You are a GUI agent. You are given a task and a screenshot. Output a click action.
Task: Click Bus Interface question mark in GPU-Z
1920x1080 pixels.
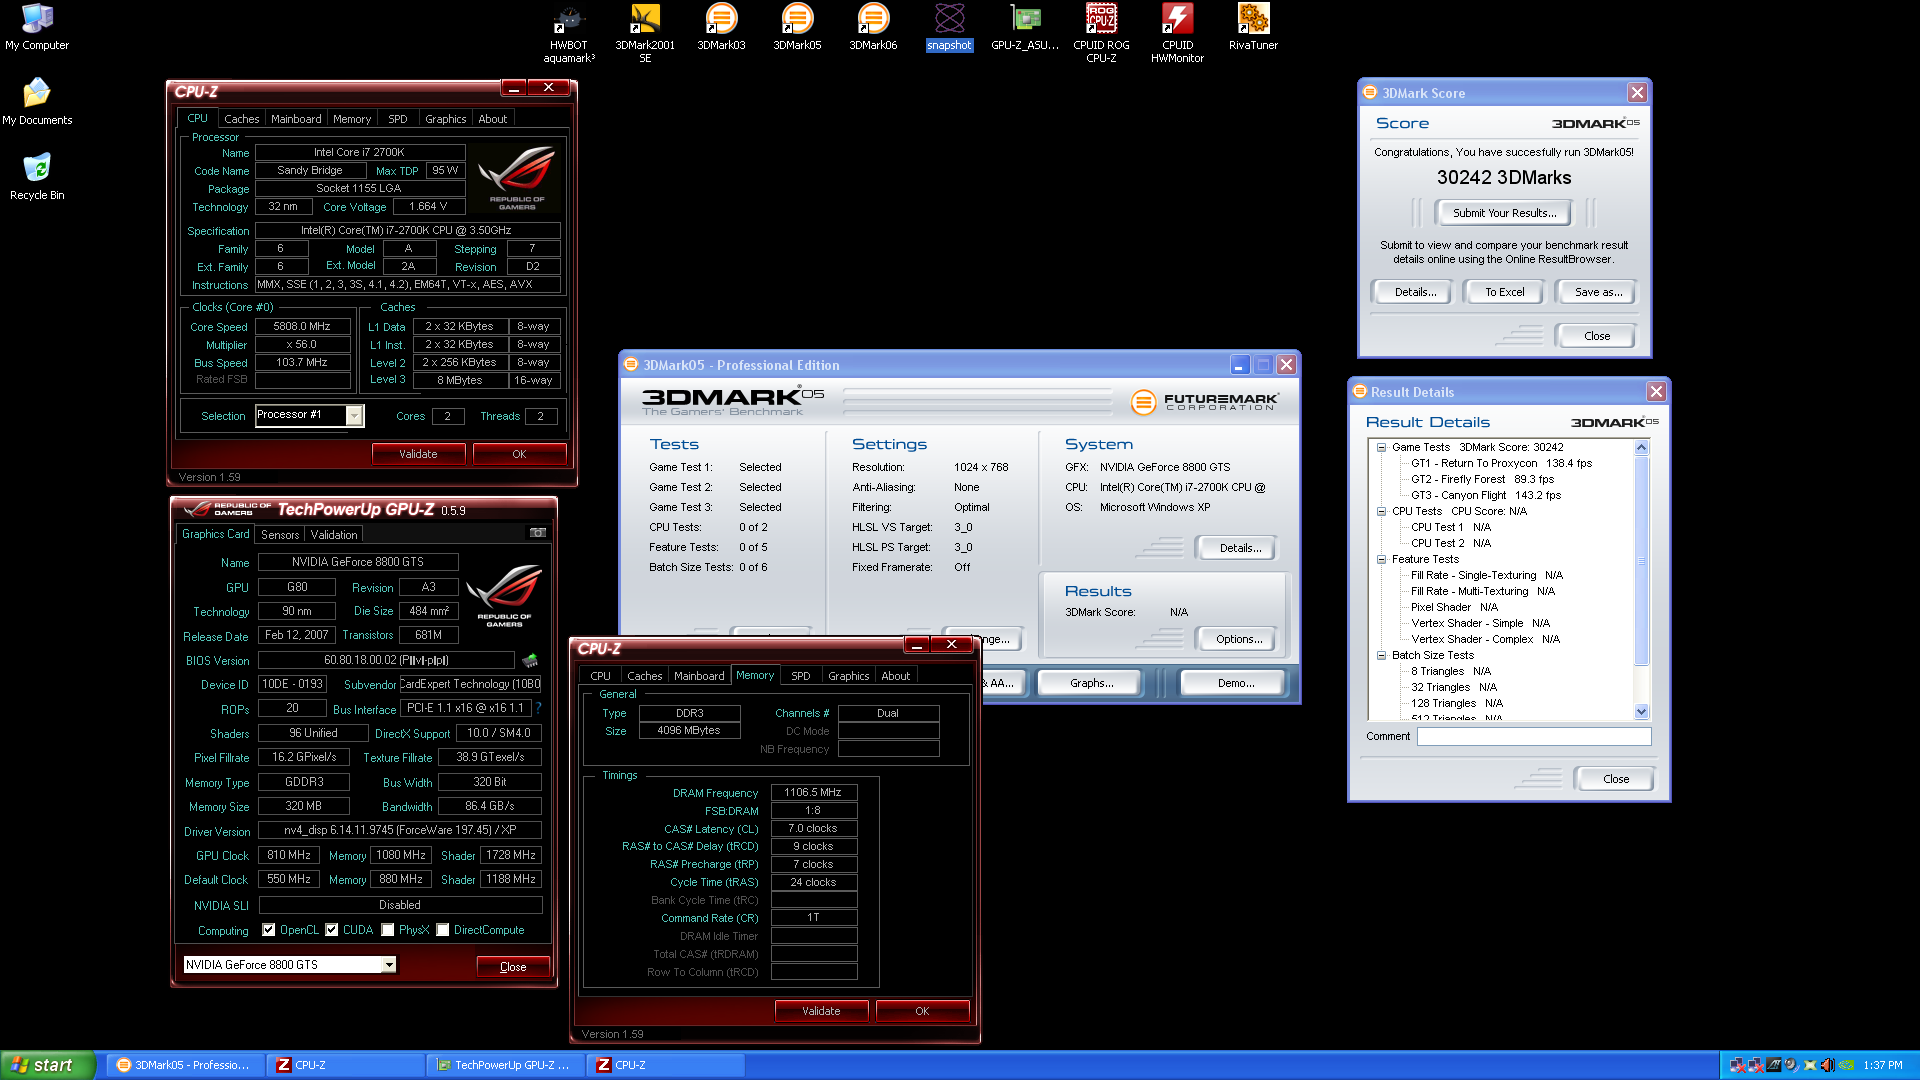pyautogui.click(x=538, y=708)
